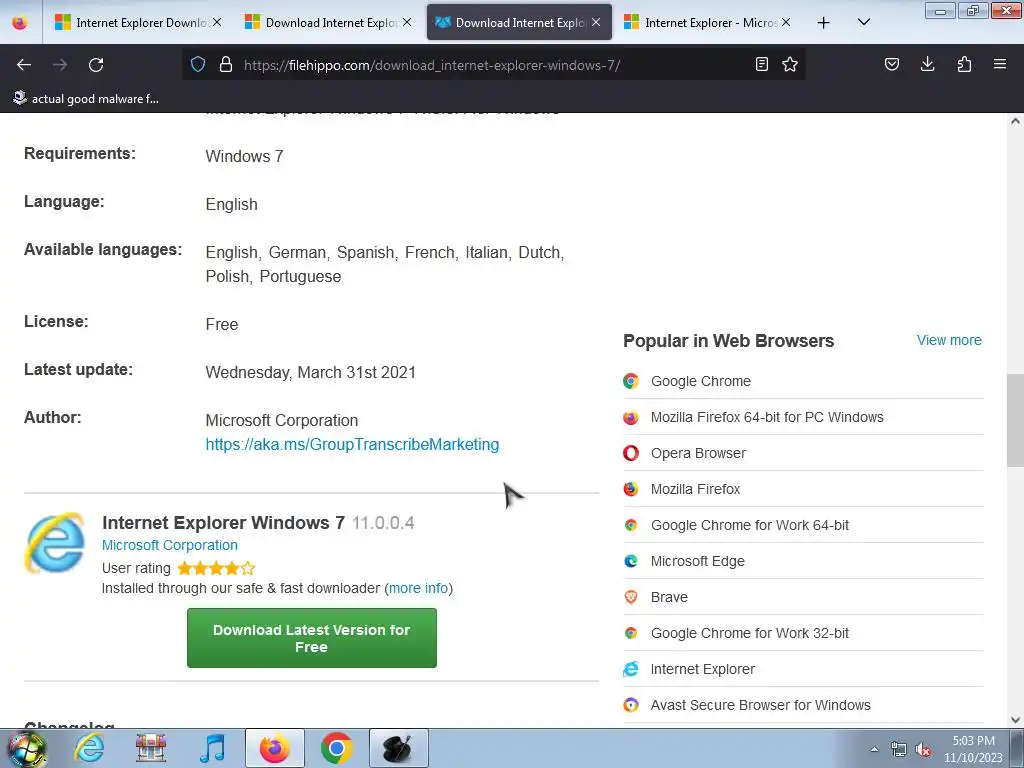Open a new tab

click(824, 23)
